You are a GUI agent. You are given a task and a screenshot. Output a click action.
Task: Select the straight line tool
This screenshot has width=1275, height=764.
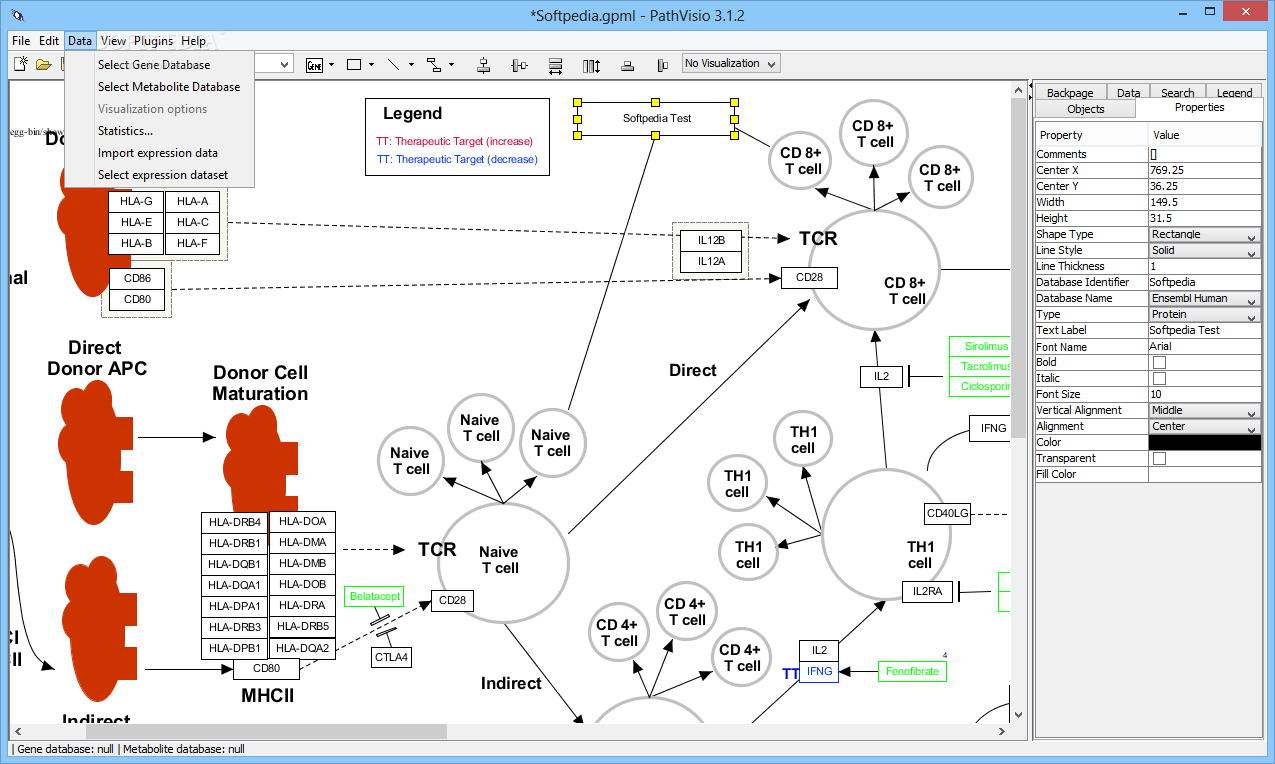tap(394, 65)
